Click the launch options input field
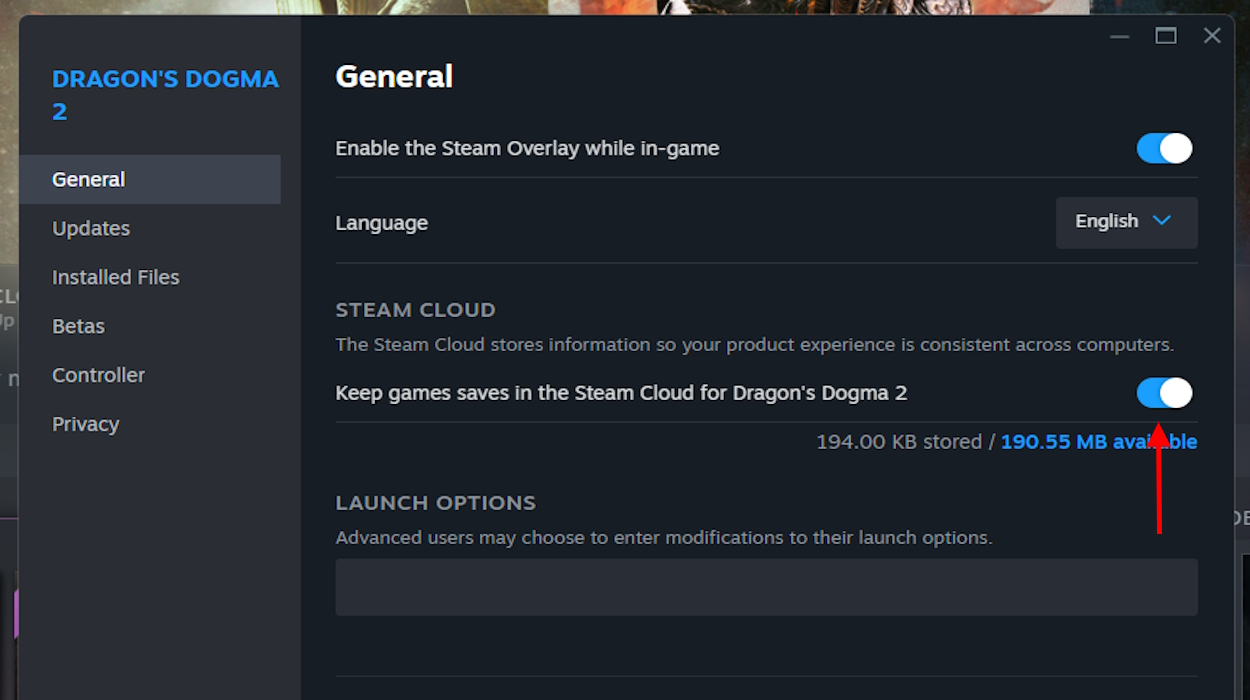This screenshot has height=700, width=1250. pyautogui.click(x=766, y=587)
